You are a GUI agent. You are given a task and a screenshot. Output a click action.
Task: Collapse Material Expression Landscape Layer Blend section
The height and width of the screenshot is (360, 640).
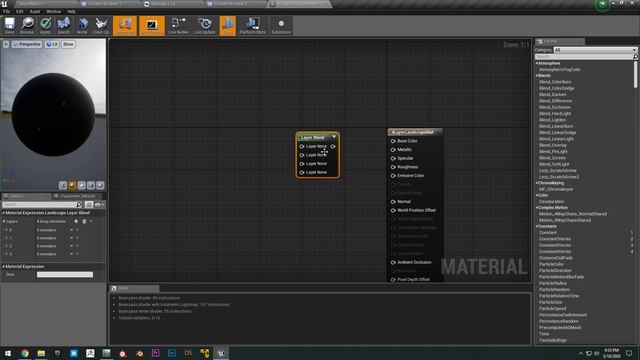[3, 213]
